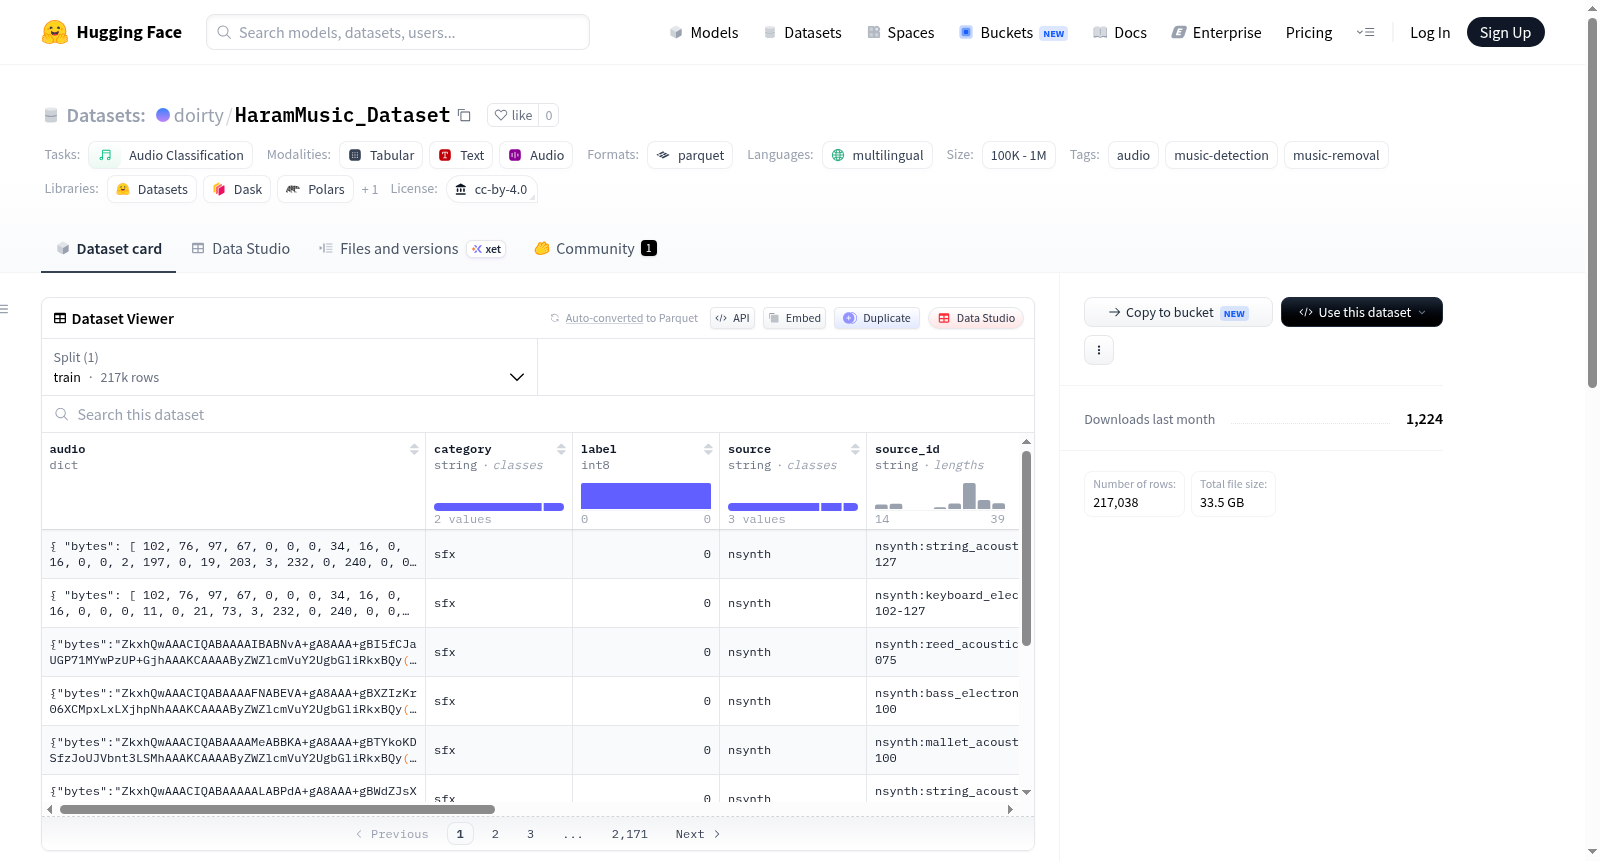
Task: Jump to page 3 of results
Action: coord(530,834)
